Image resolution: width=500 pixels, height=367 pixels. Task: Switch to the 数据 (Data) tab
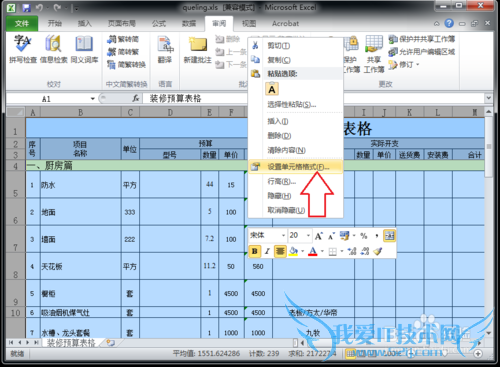coord(189,23)
